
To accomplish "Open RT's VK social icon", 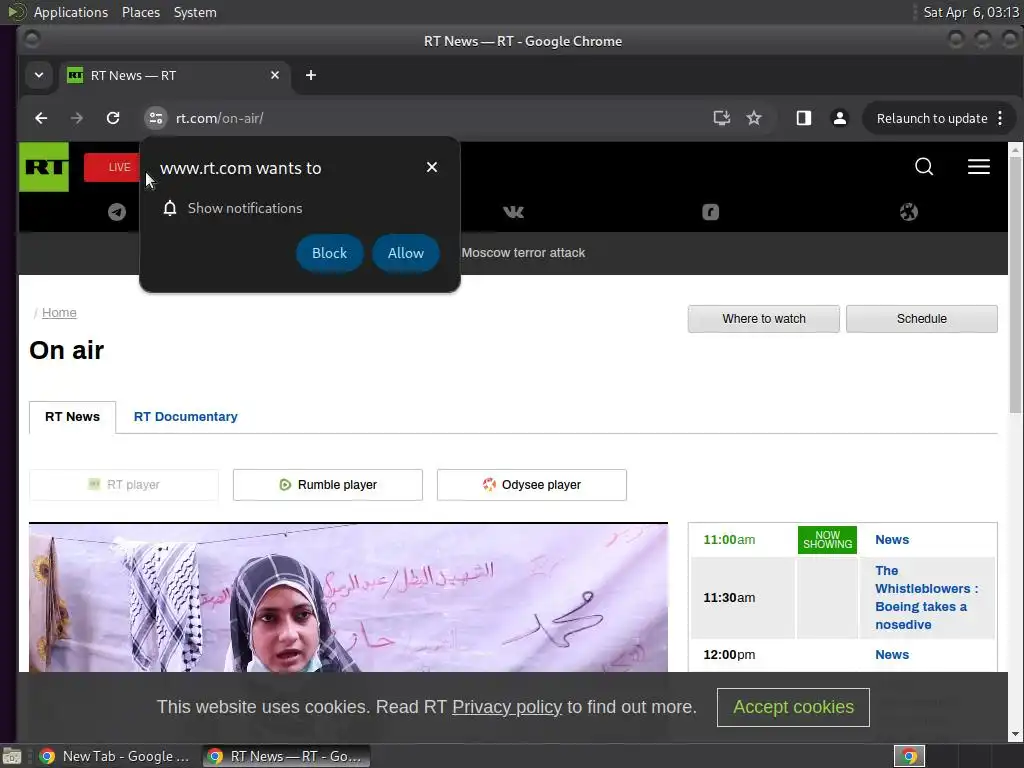I will pyautogui.click(x=513, y=212).
